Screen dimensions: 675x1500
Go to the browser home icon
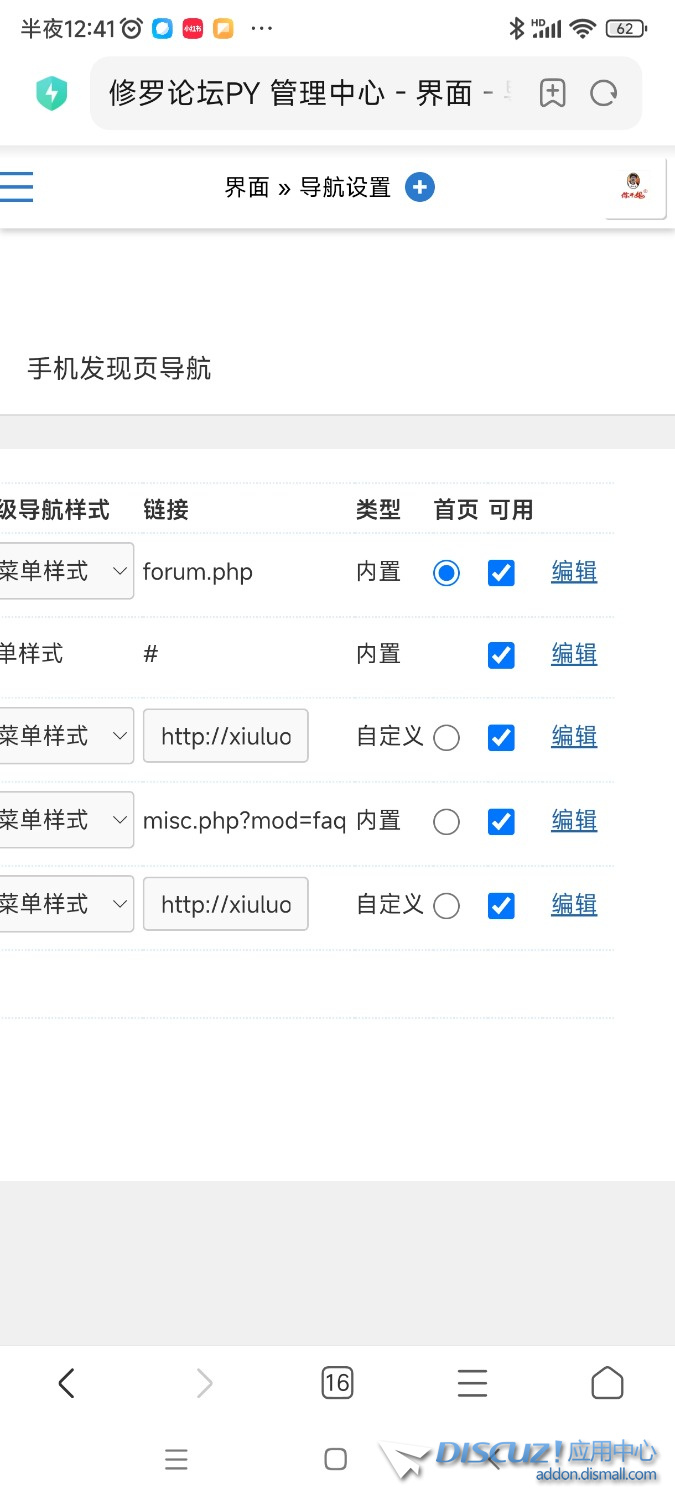(x=607, y=1383)
